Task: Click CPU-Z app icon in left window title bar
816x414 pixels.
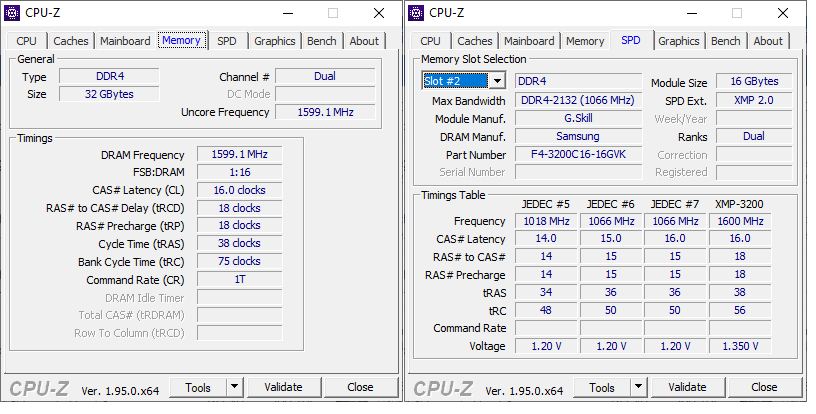Action: pos(12,13)
